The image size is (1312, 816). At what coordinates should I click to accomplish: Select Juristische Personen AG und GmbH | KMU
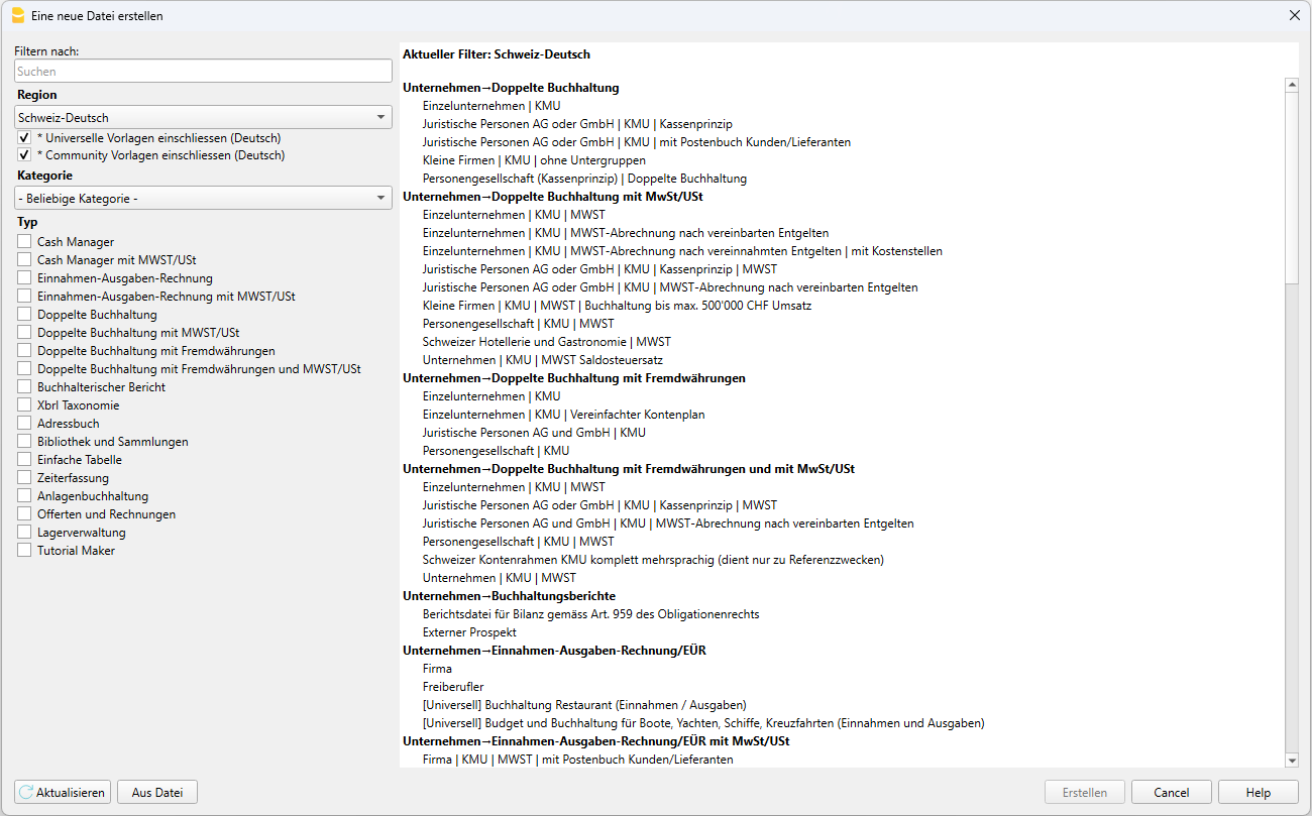tap(534, 432)
